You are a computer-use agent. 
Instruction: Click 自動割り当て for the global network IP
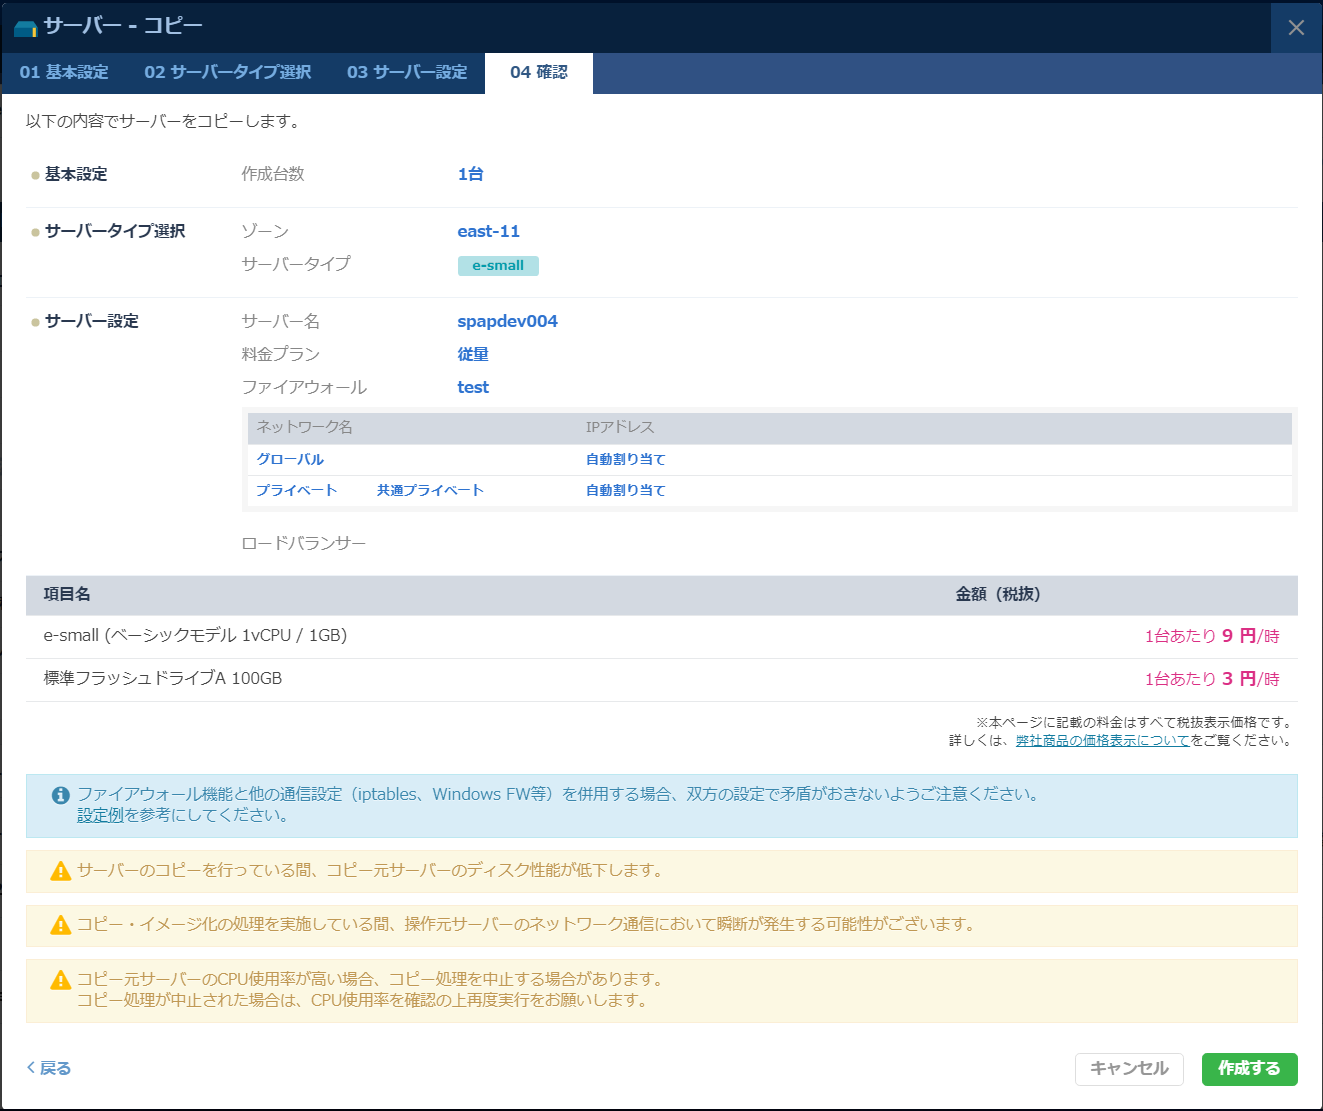(624, 459)
